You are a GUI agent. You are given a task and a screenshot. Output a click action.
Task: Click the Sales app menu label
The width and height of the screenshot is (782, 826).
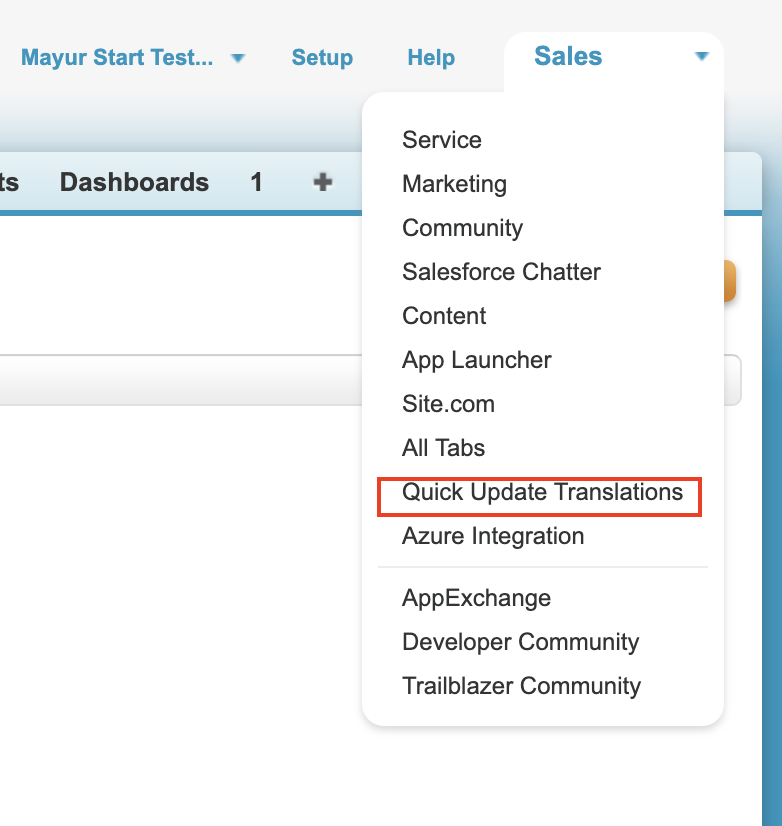click(x=568, y=56)
